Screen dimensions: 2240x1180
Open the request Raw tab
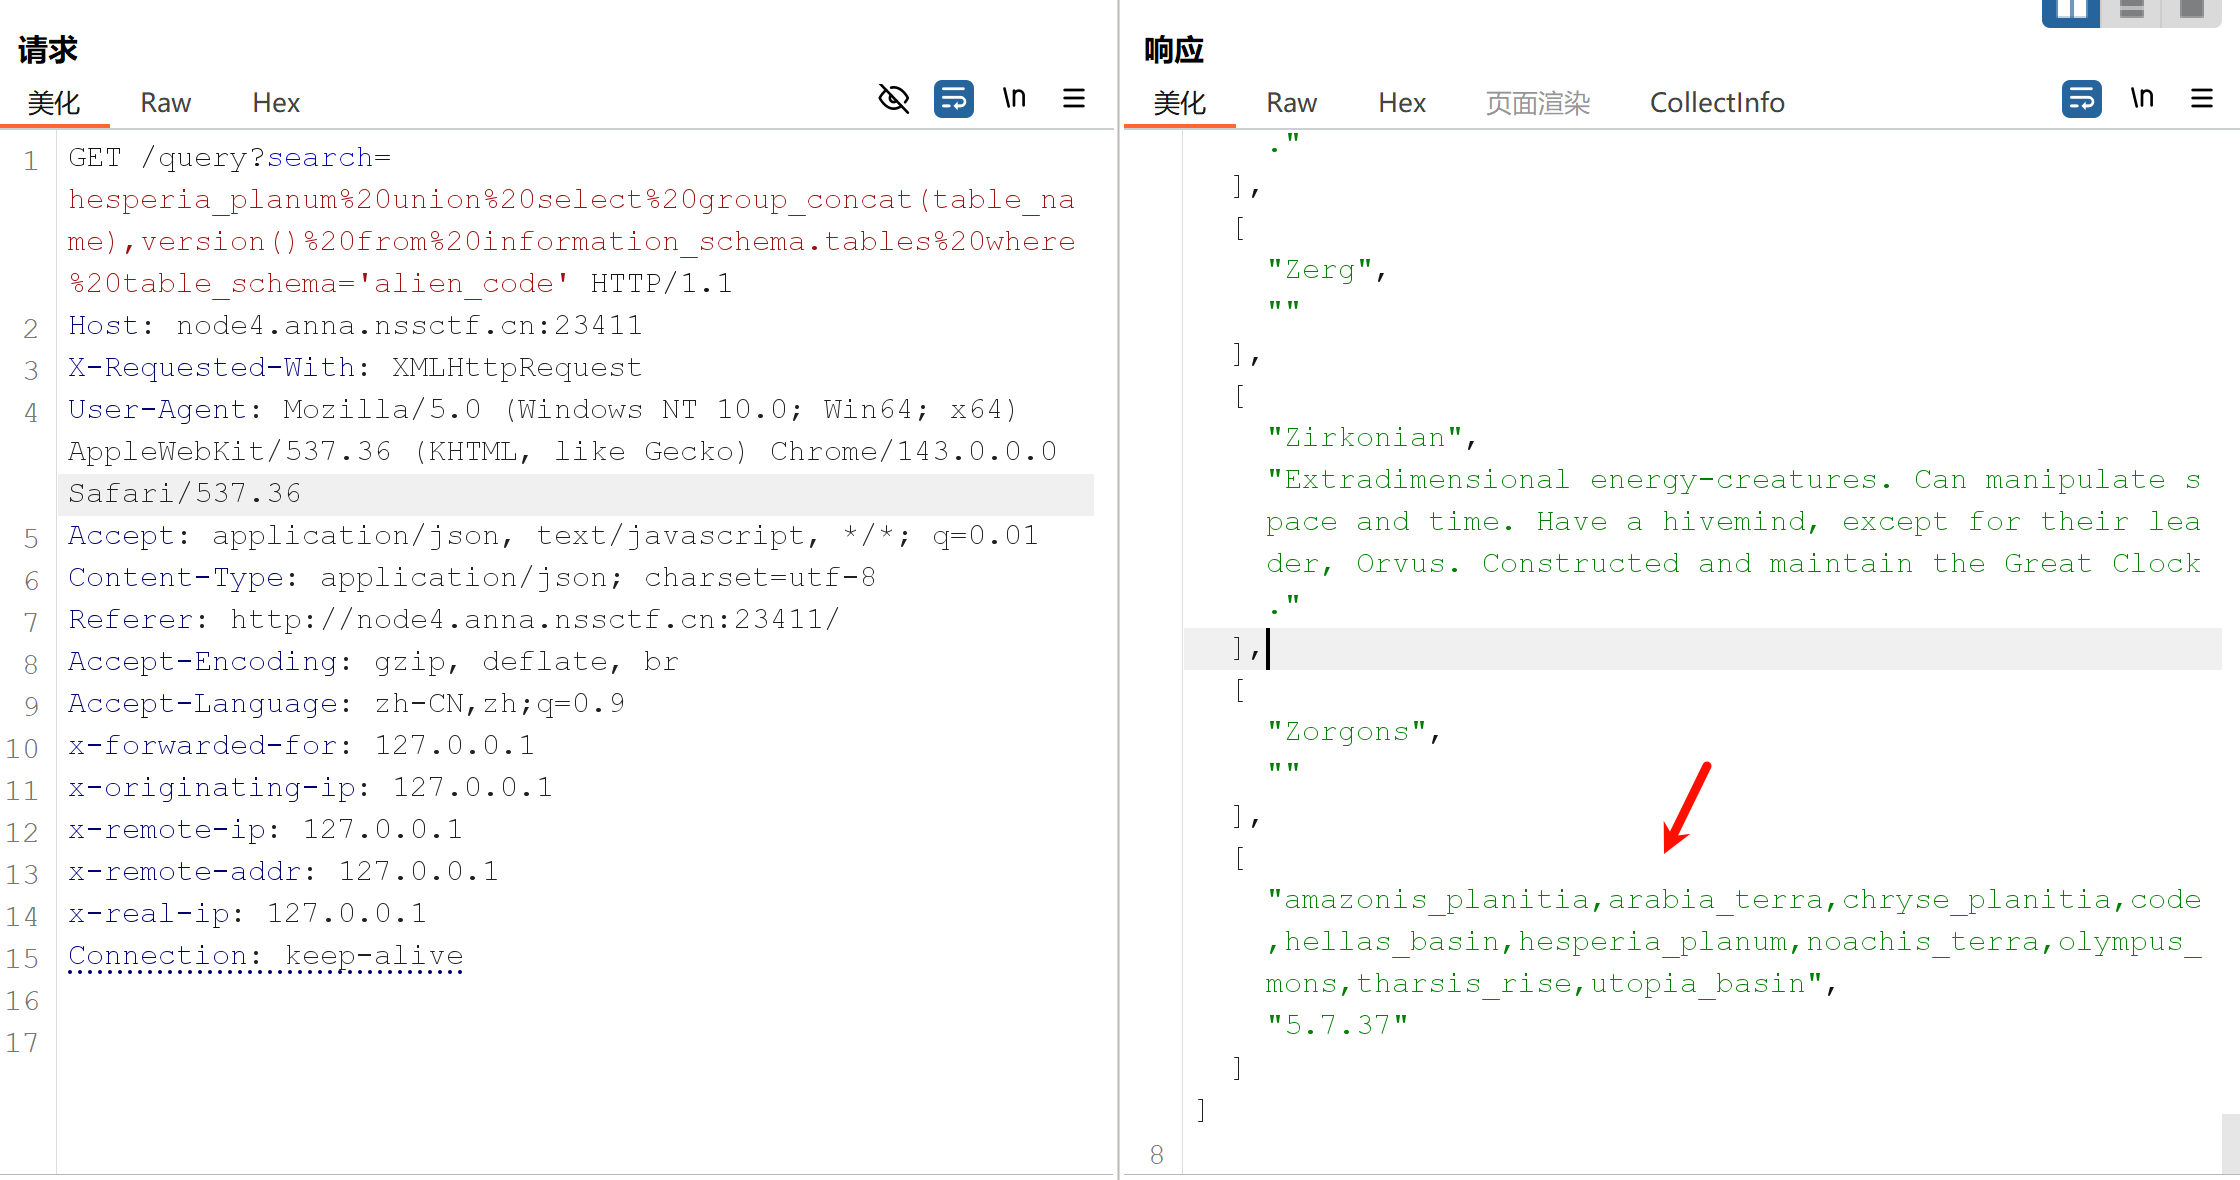165,103
